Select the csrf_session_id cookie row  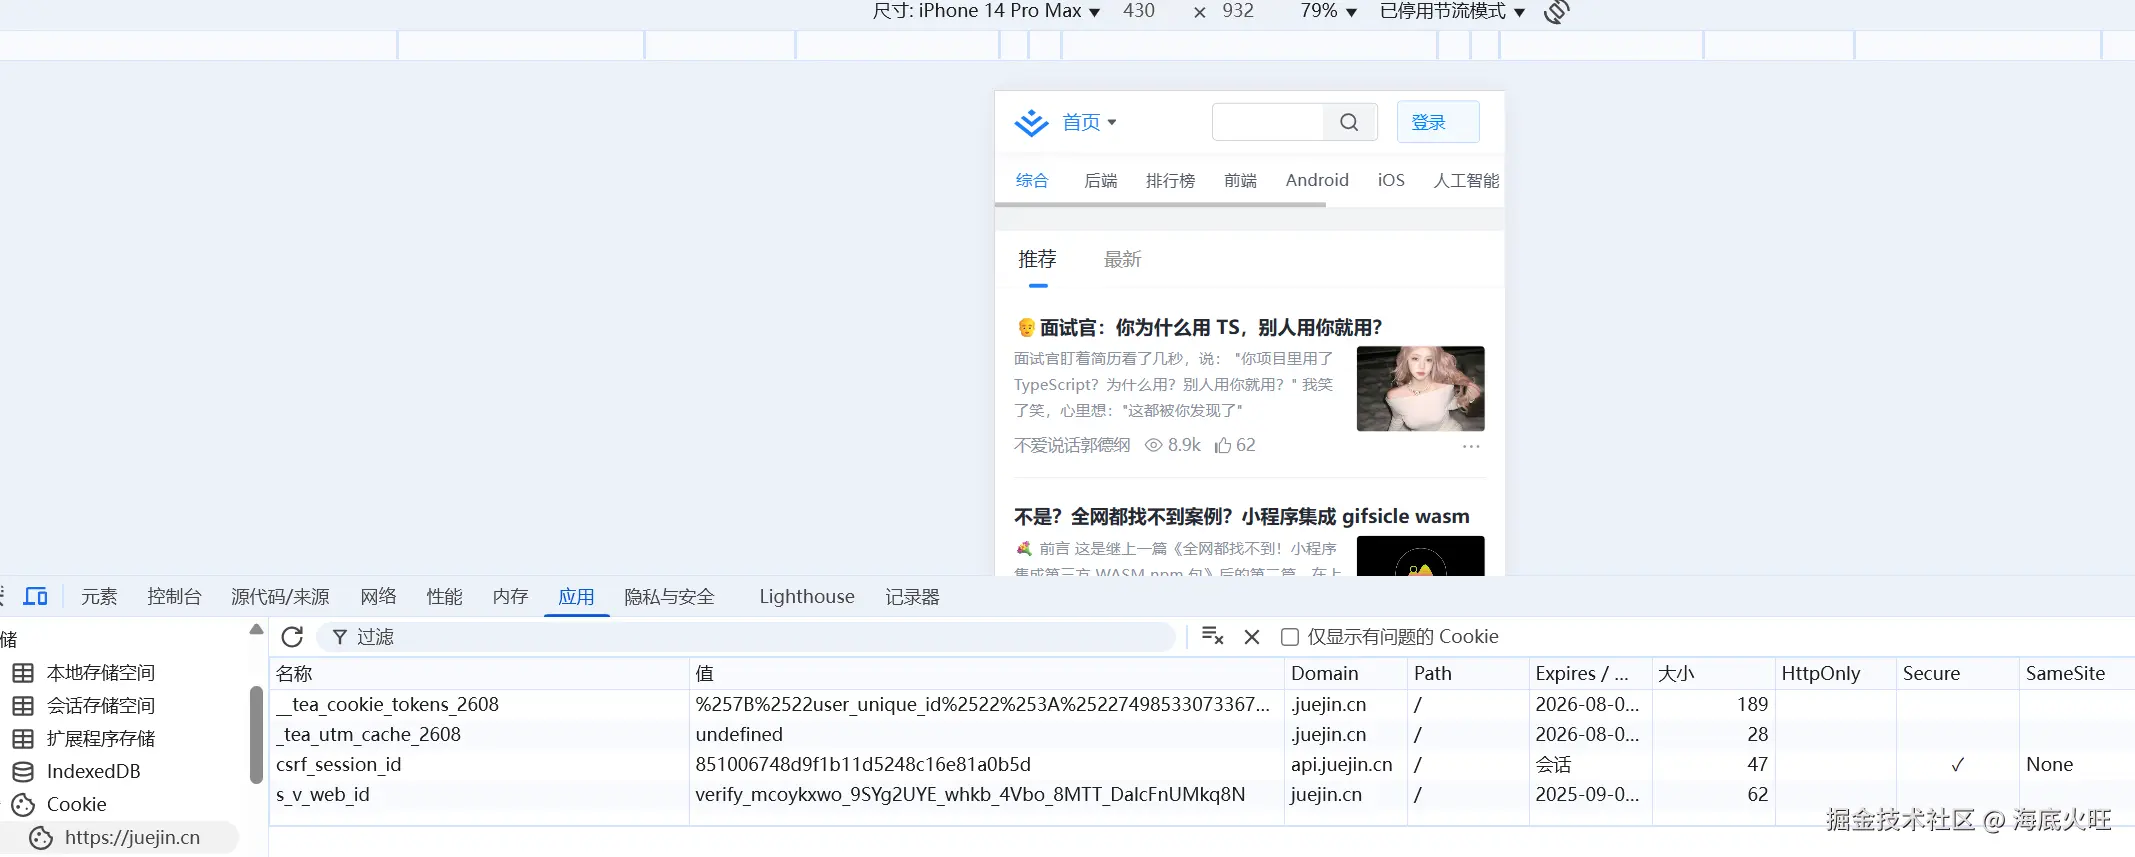1202,764
